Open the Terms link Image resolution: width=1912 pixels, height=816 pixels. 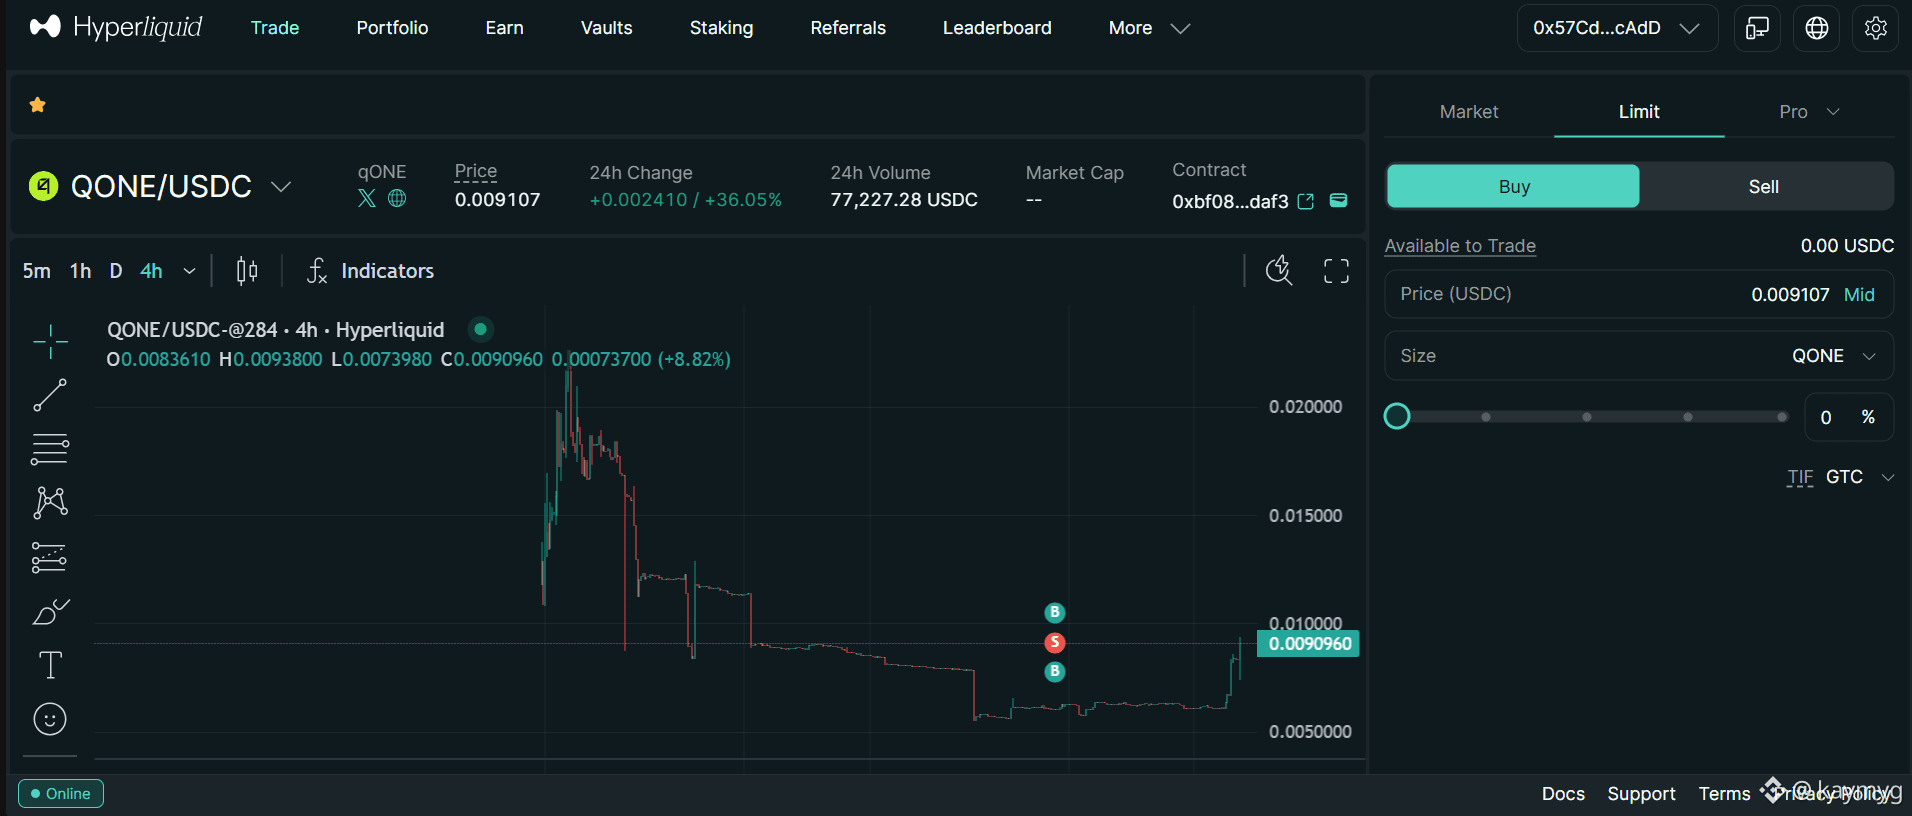(x=1724, y=794)
